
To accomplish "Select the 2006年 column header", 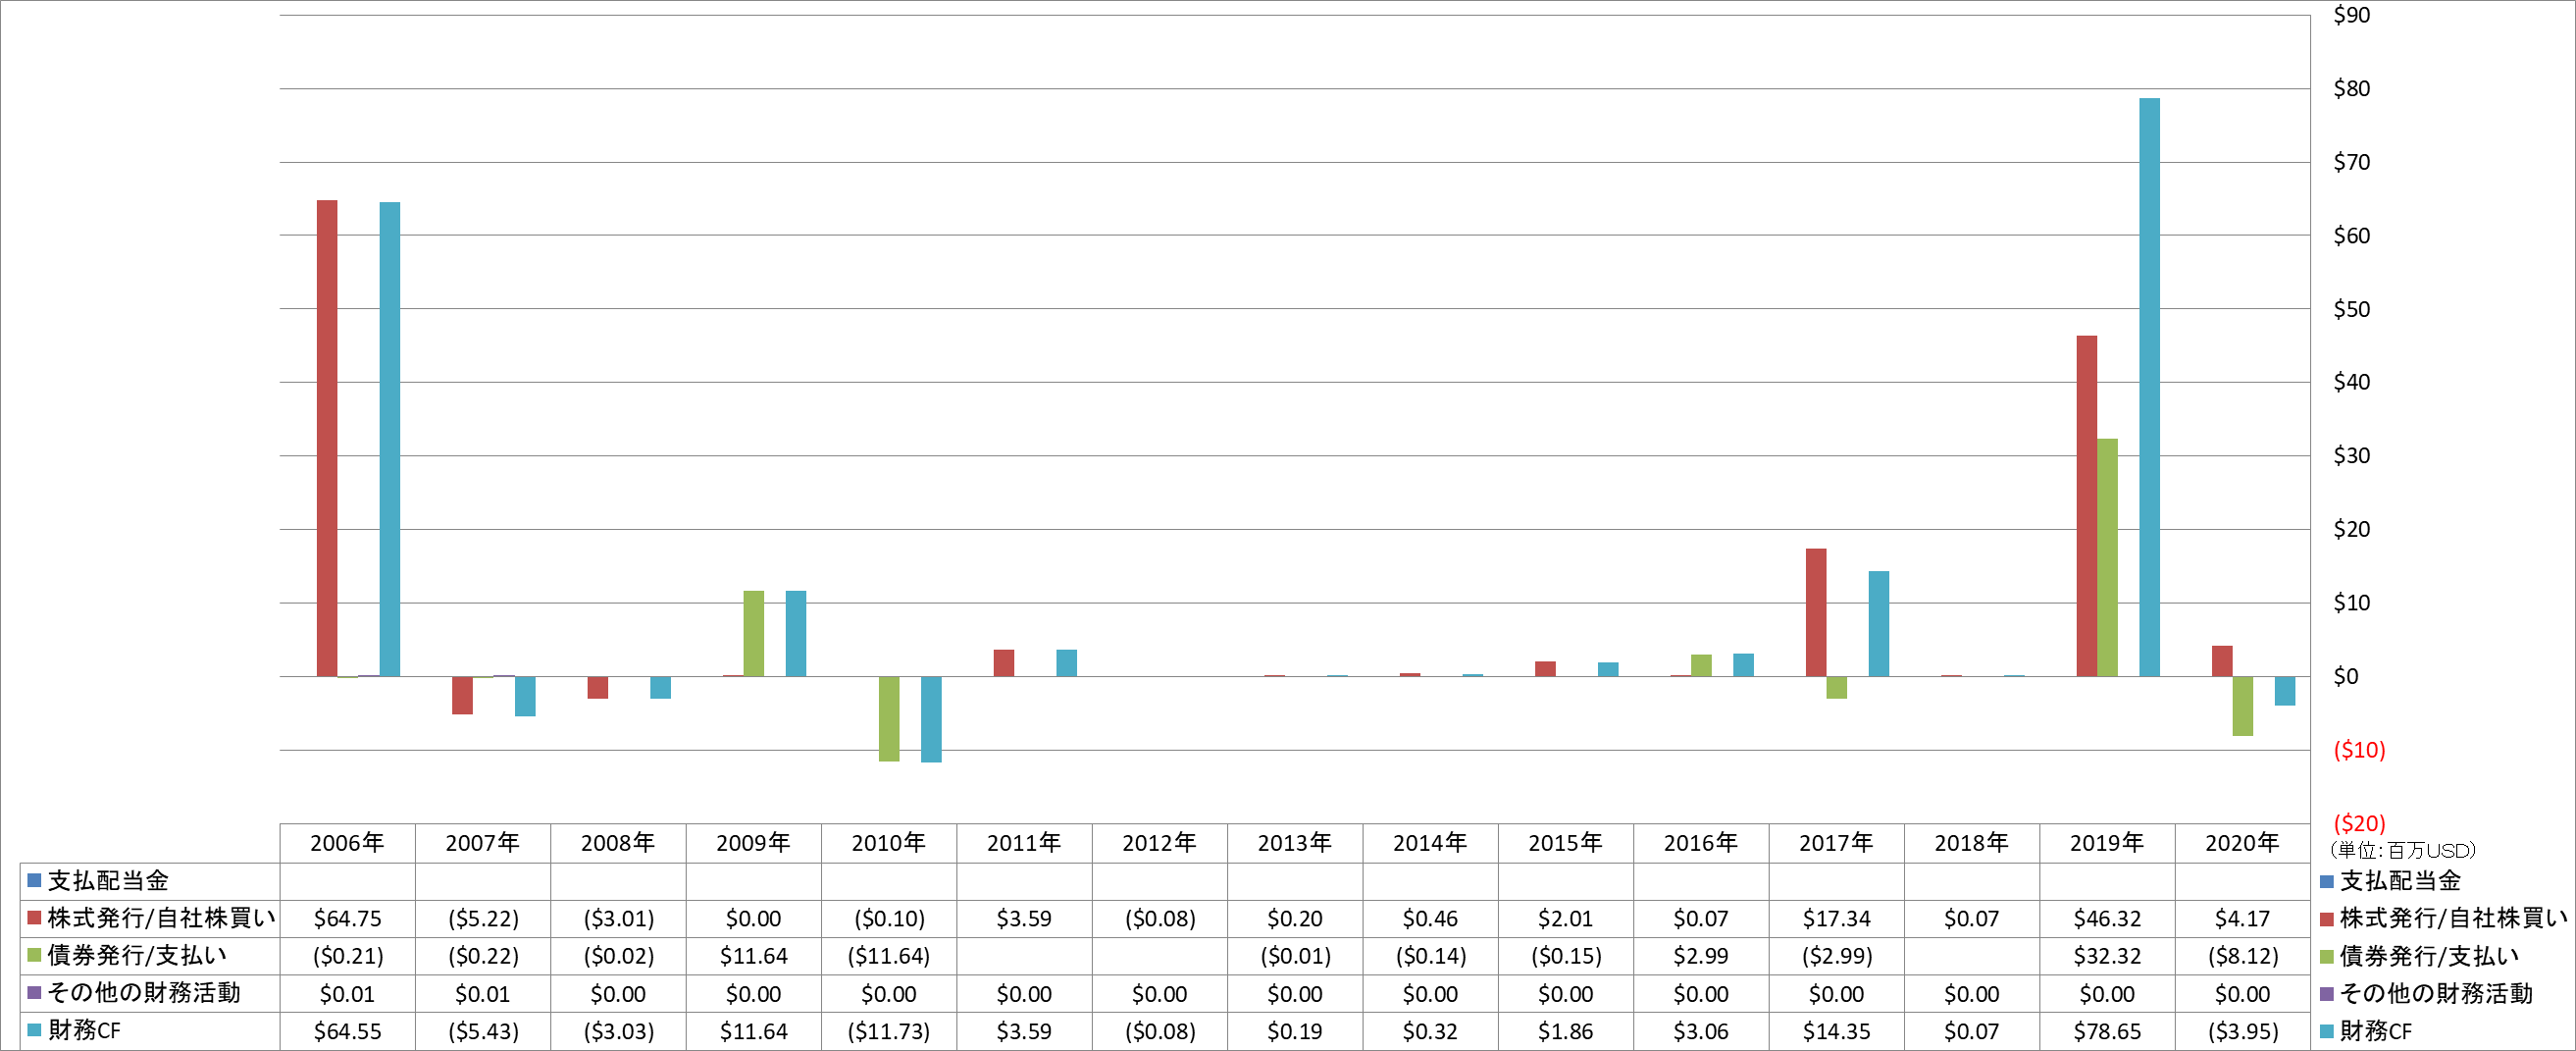I will (347, 843).
